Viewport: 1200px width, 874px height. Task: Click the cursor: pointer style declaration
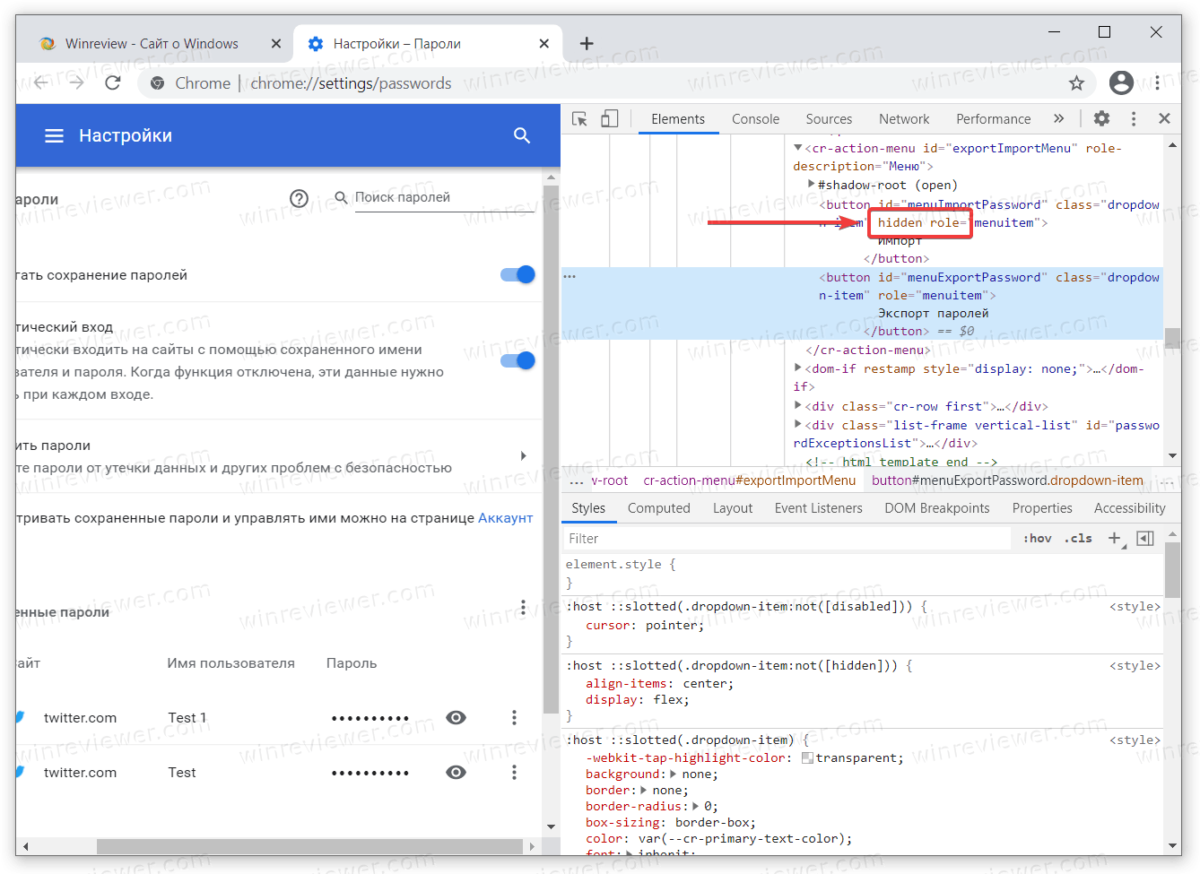coord(645,625)
